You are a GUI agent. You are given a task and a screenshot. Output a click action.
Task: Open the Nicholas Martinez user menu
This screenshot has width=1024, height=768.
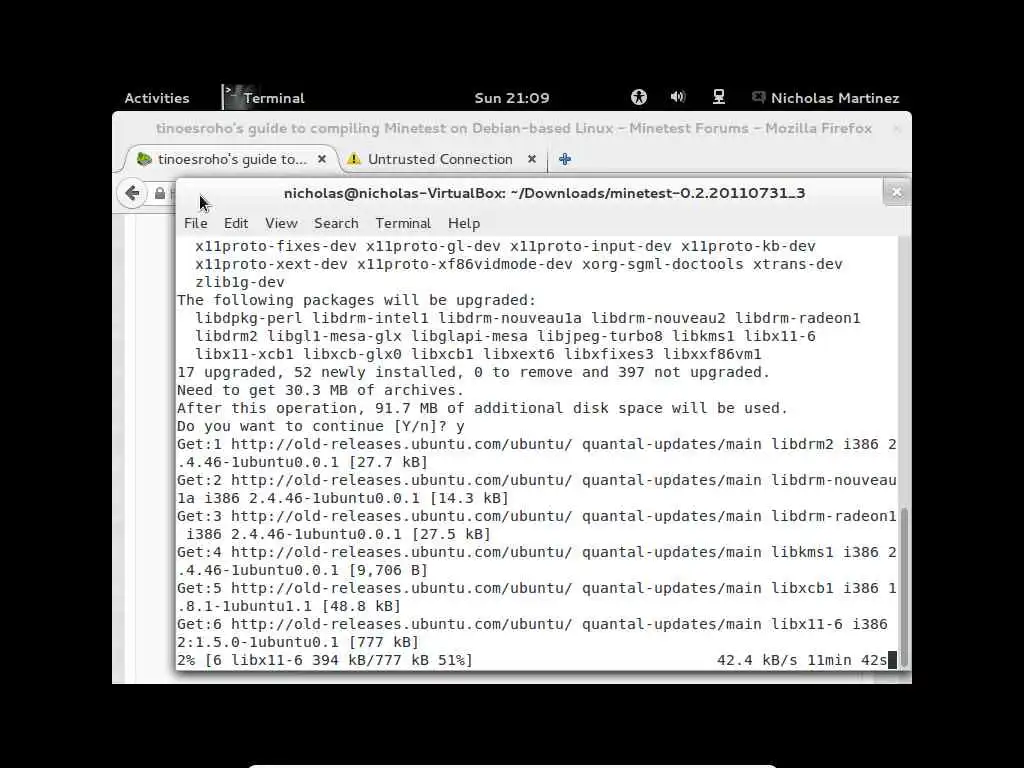tap(835, 98)
